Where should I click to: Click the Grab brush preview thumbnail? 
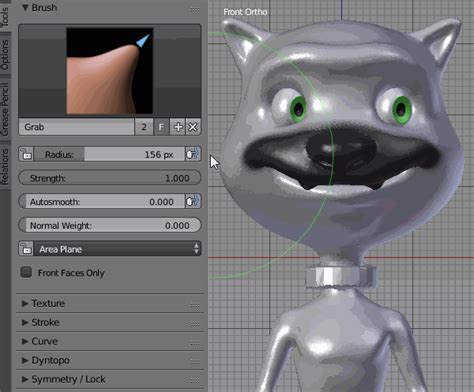[110, 71]
